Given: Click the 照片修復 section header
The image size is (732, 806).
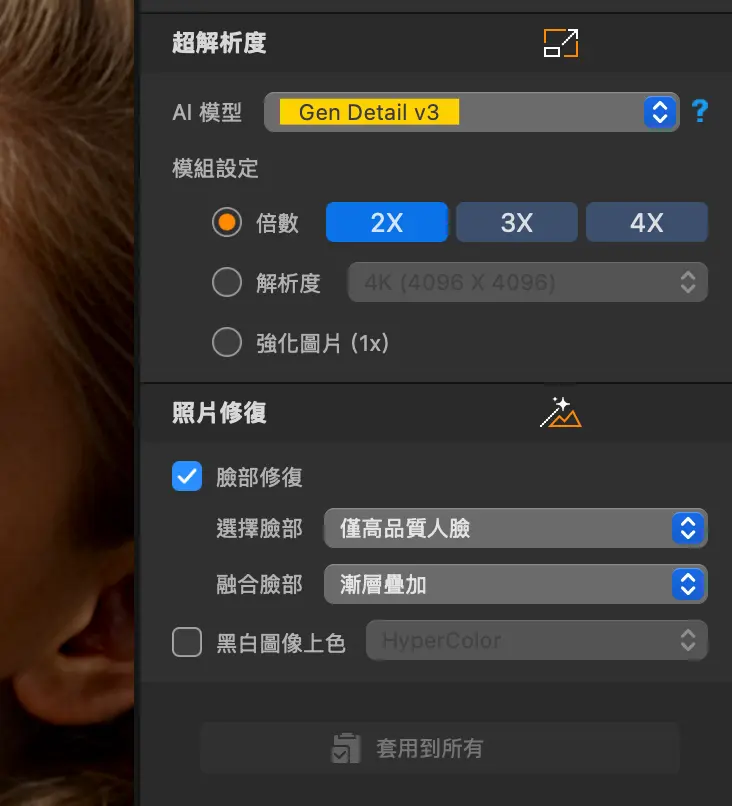Looking at the screenshot, I should coord(220,413).
